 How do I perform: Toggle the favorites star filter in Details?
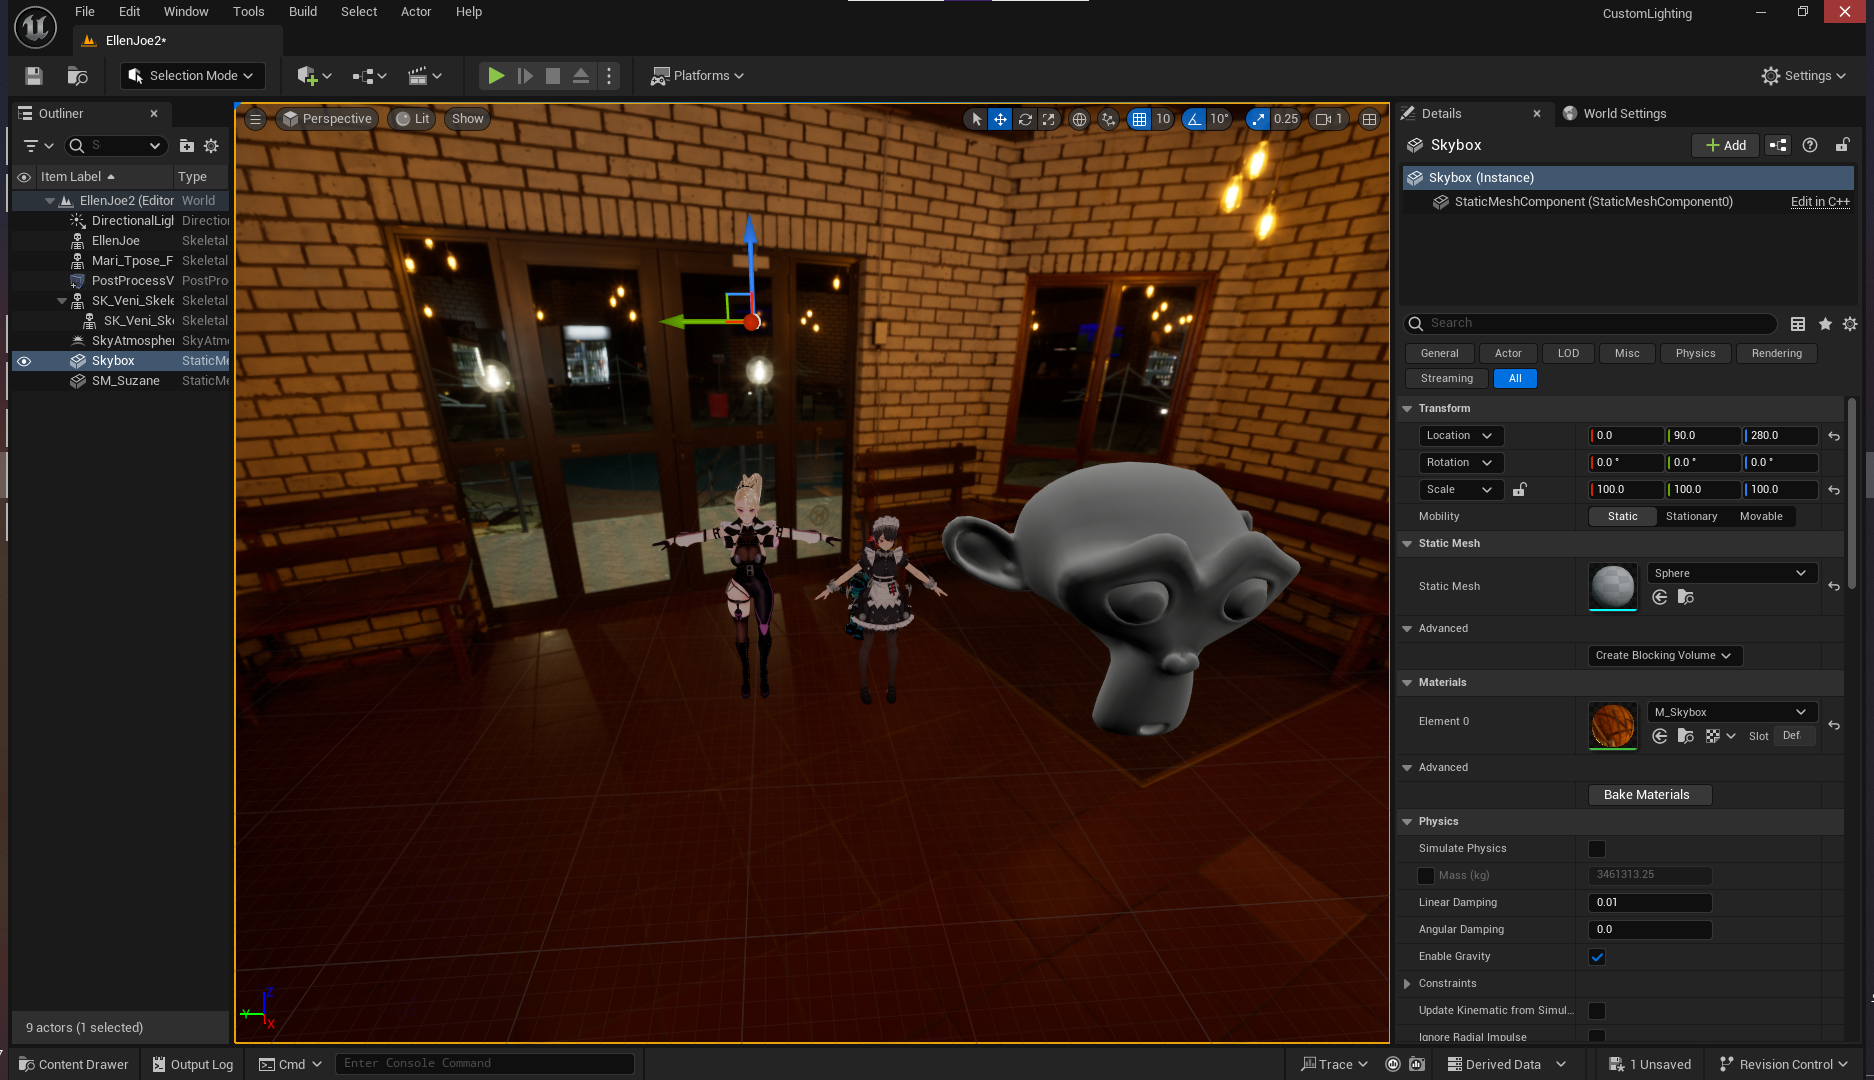[x=1825, y=324]
